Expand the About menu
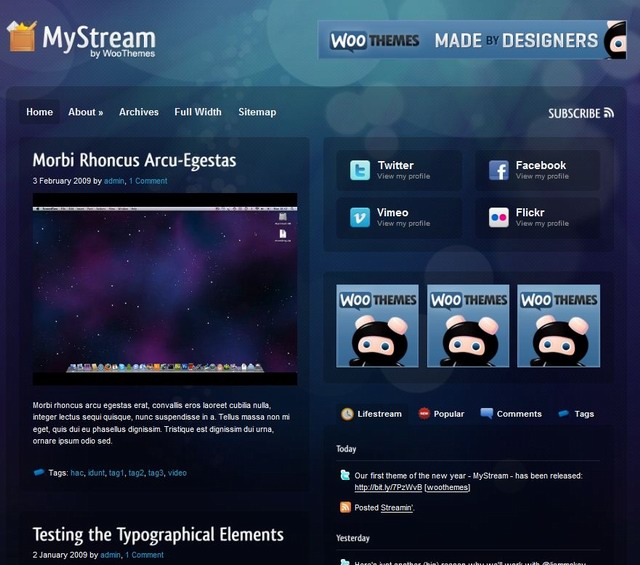Image resolution: width=640 pixels, height=565 pixels. (x=86, y=112)
